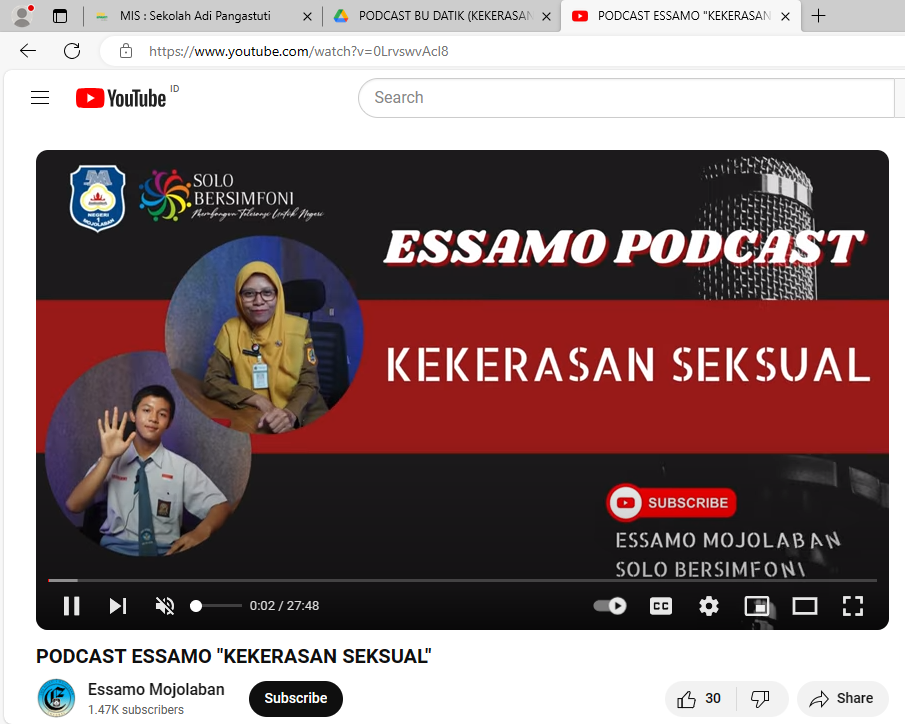Open video settings gear menu
Screen dimensions: 905x724
point(709,606)
